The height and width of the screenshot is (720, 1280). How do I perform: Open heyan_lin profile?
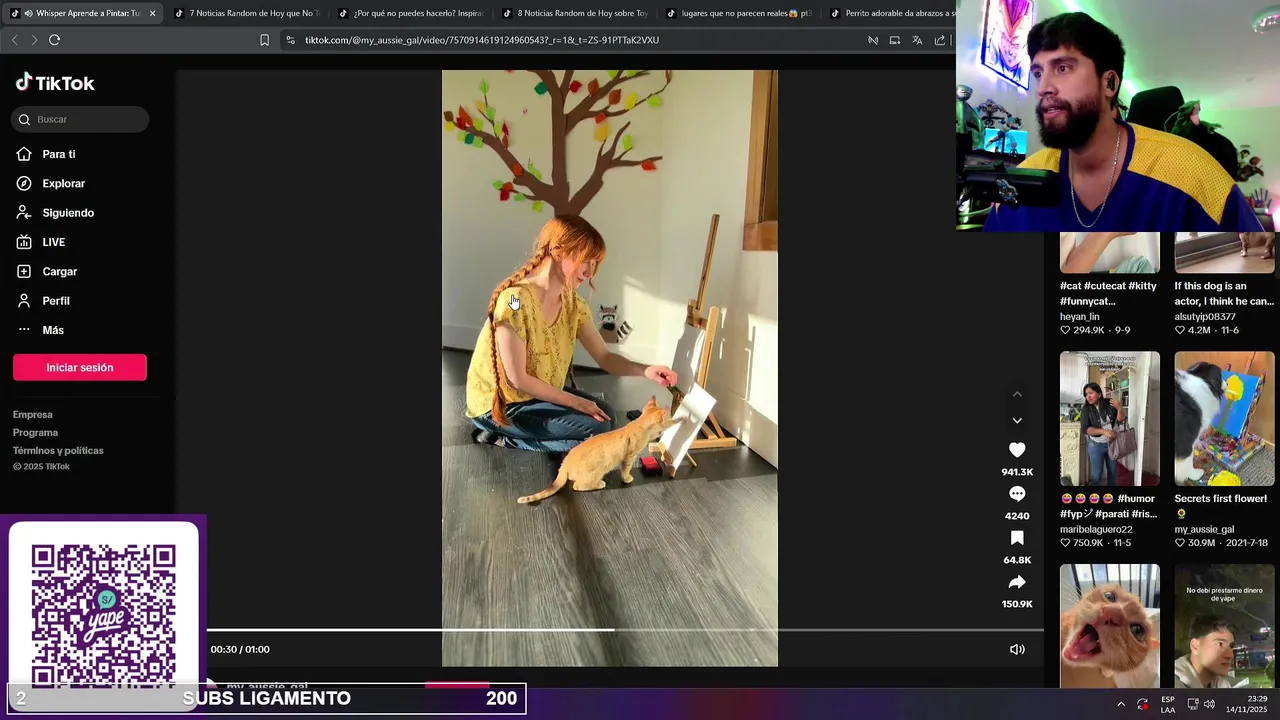click(x=1079, y=316)
